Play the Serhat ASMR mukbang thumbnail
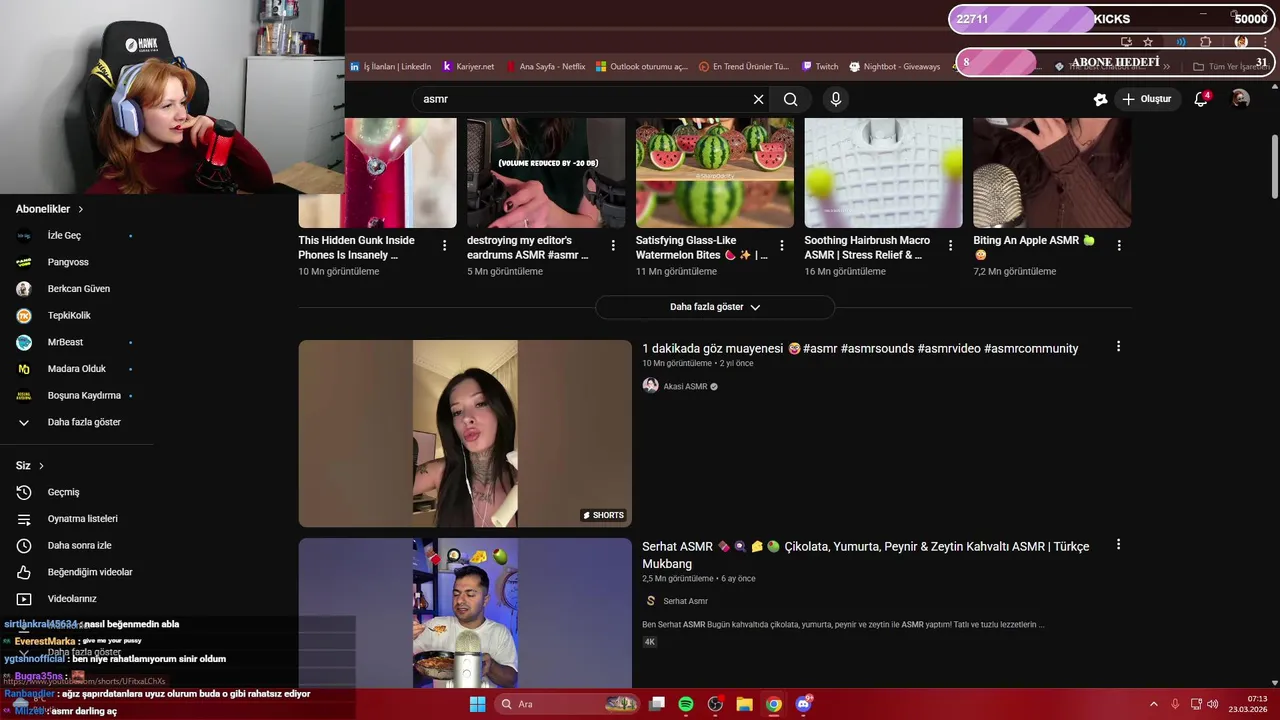Viewport: 1280px width, 720px height. point(465,613)
